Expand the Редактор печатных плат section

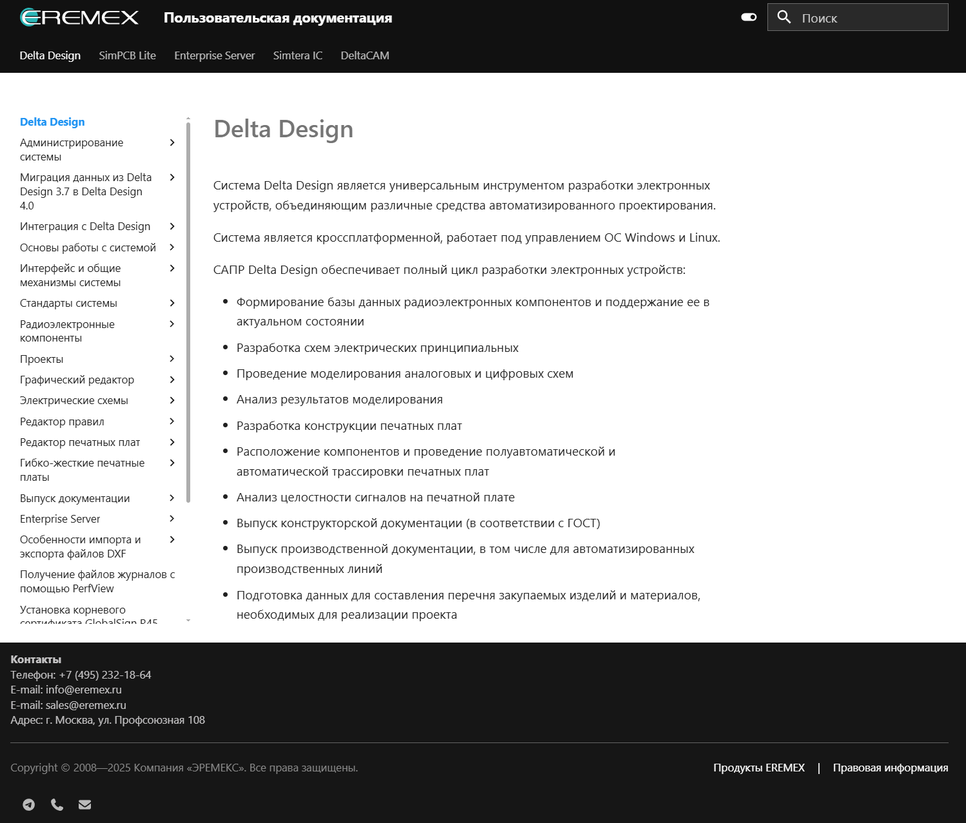(172, 442)
